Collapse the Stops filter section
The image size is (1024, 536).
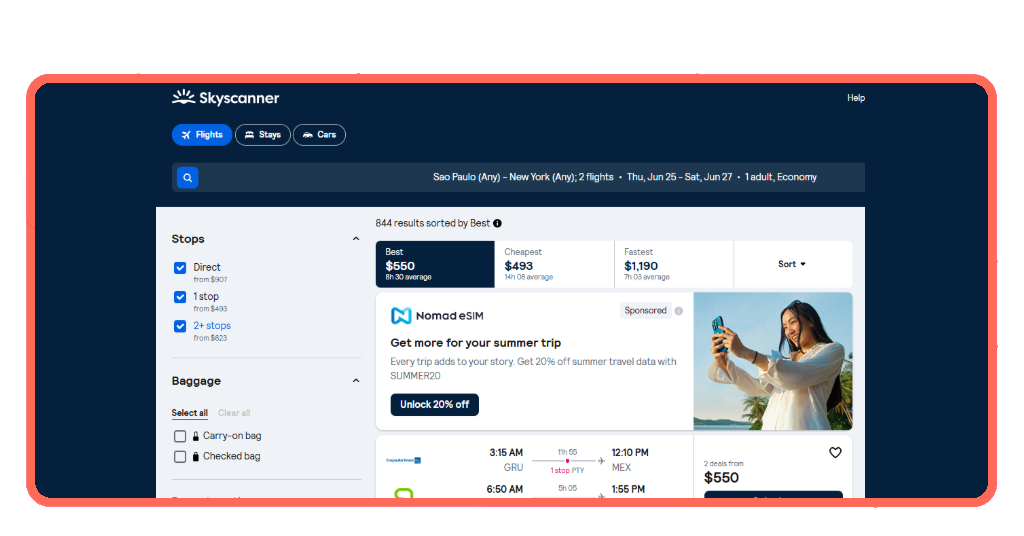[356, 239]
